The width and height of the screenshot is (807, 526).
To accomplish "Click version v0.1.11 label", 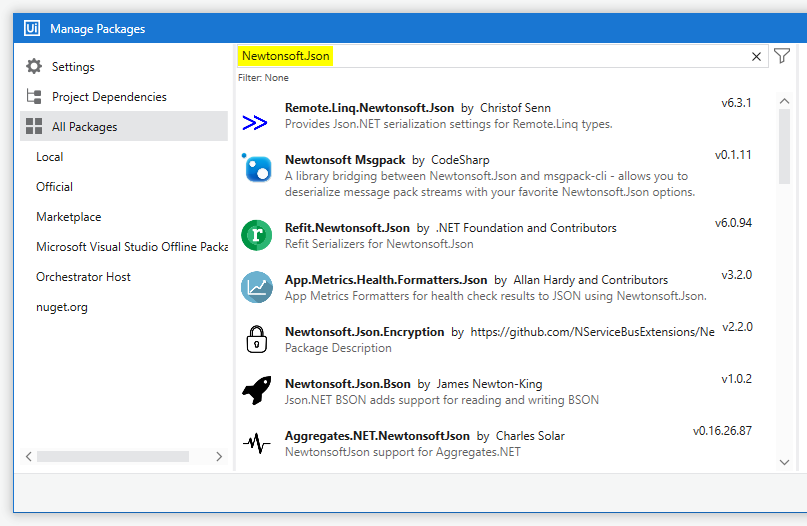I will 733,155.
